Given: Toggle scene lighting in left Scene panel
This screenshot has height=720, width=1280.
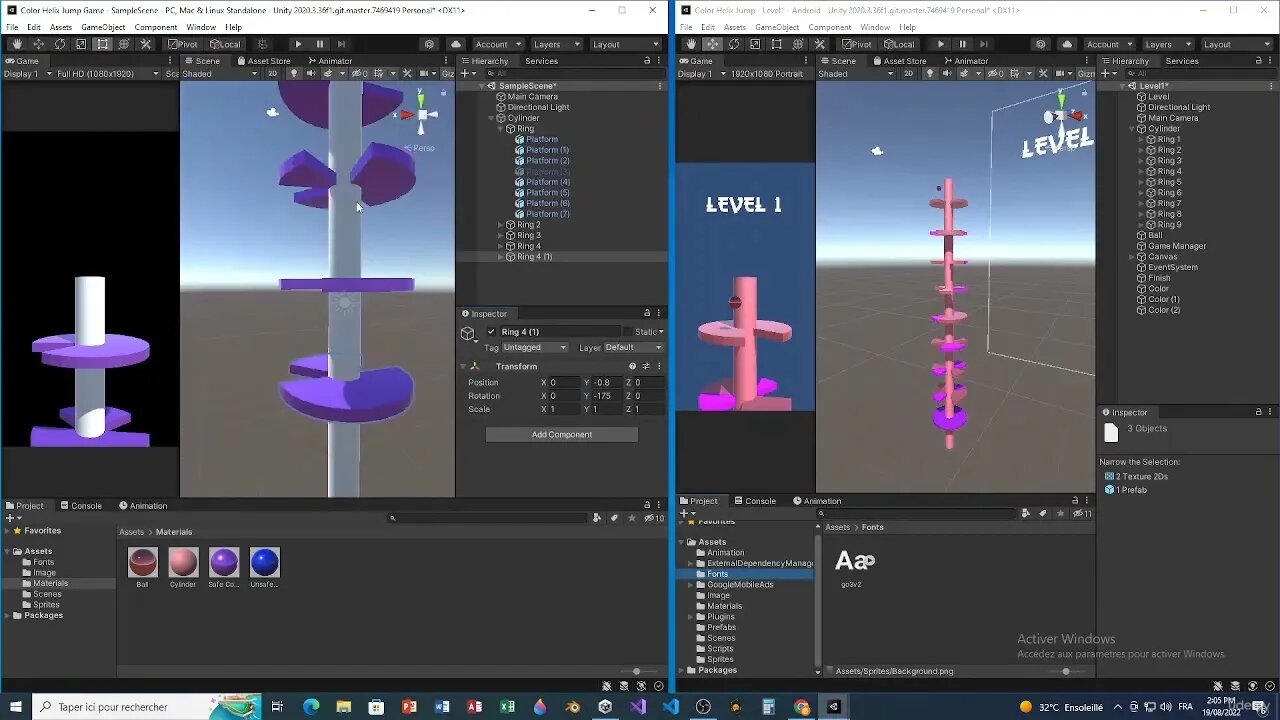Looking at the screenshot, I should tap(293, 73).
